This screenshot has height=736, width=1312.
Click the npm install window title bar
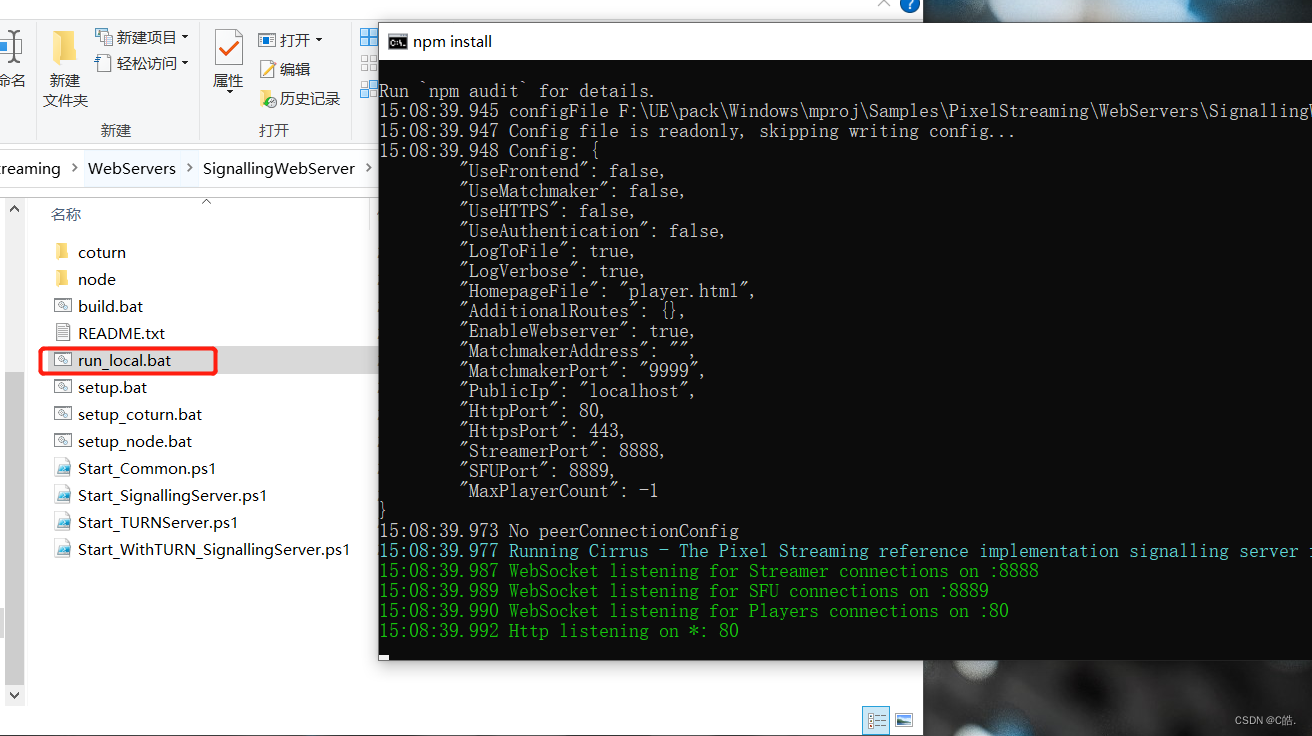(x=845, y=41)
